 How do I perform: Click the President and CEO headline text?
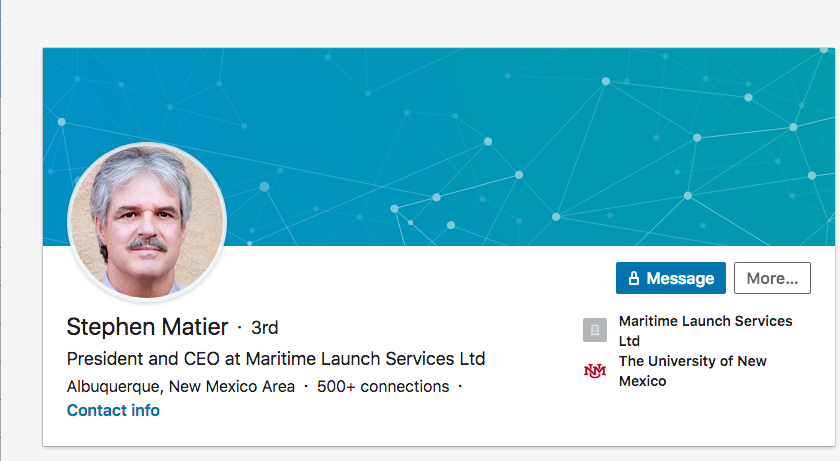[x=276, y=358]
